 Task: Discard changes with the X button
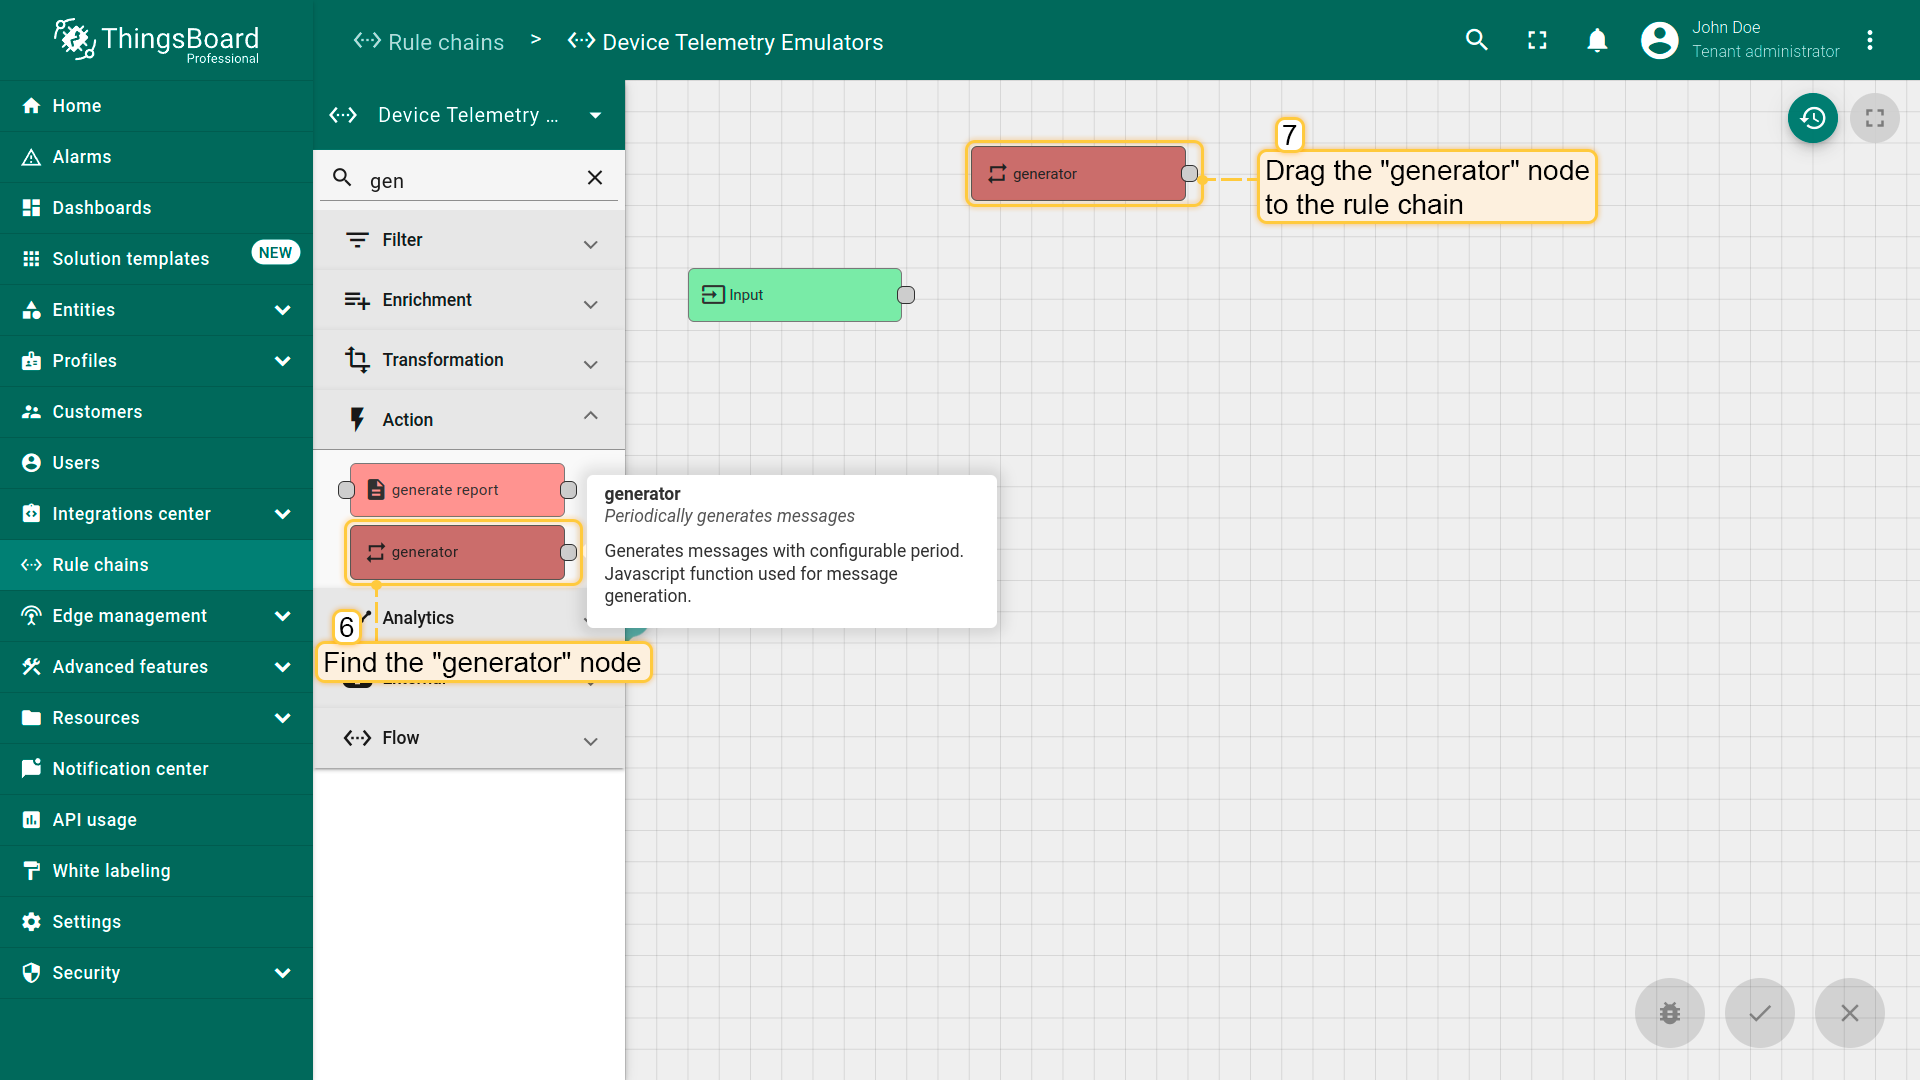[1849, 1013]
